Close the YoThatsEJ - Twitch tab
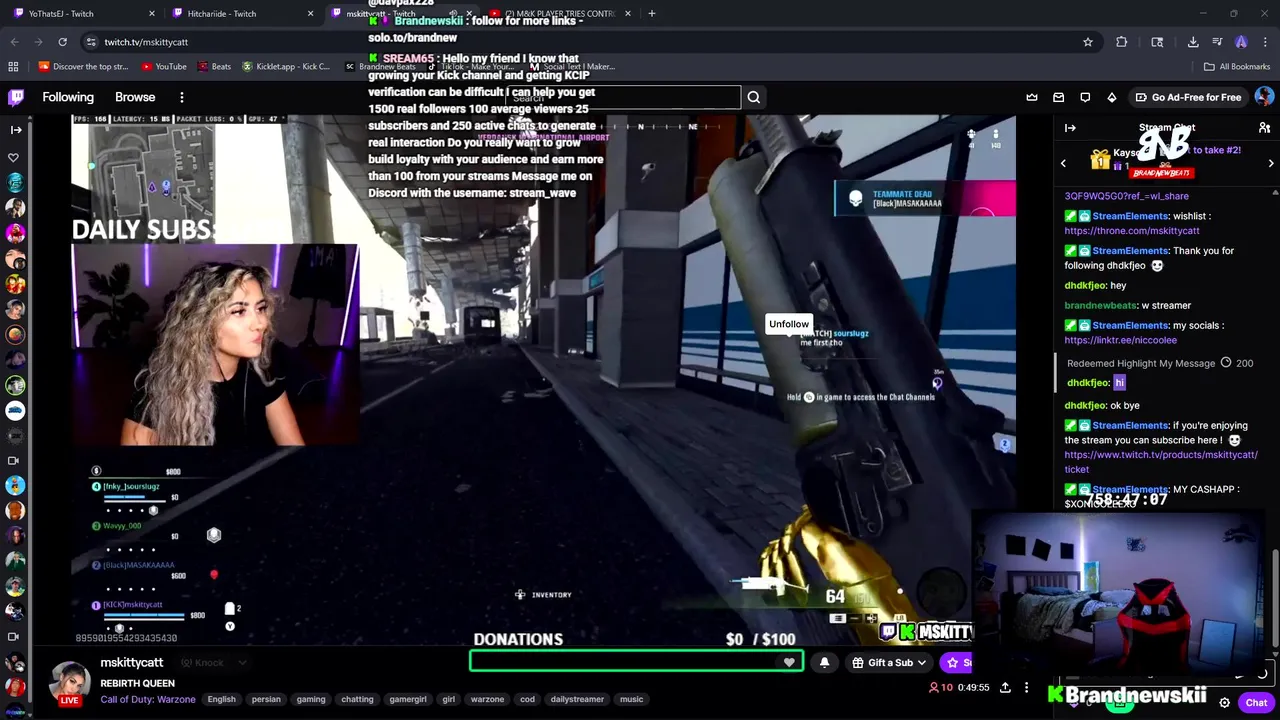This screenshot has height=720, width=1280. [152, 13]
